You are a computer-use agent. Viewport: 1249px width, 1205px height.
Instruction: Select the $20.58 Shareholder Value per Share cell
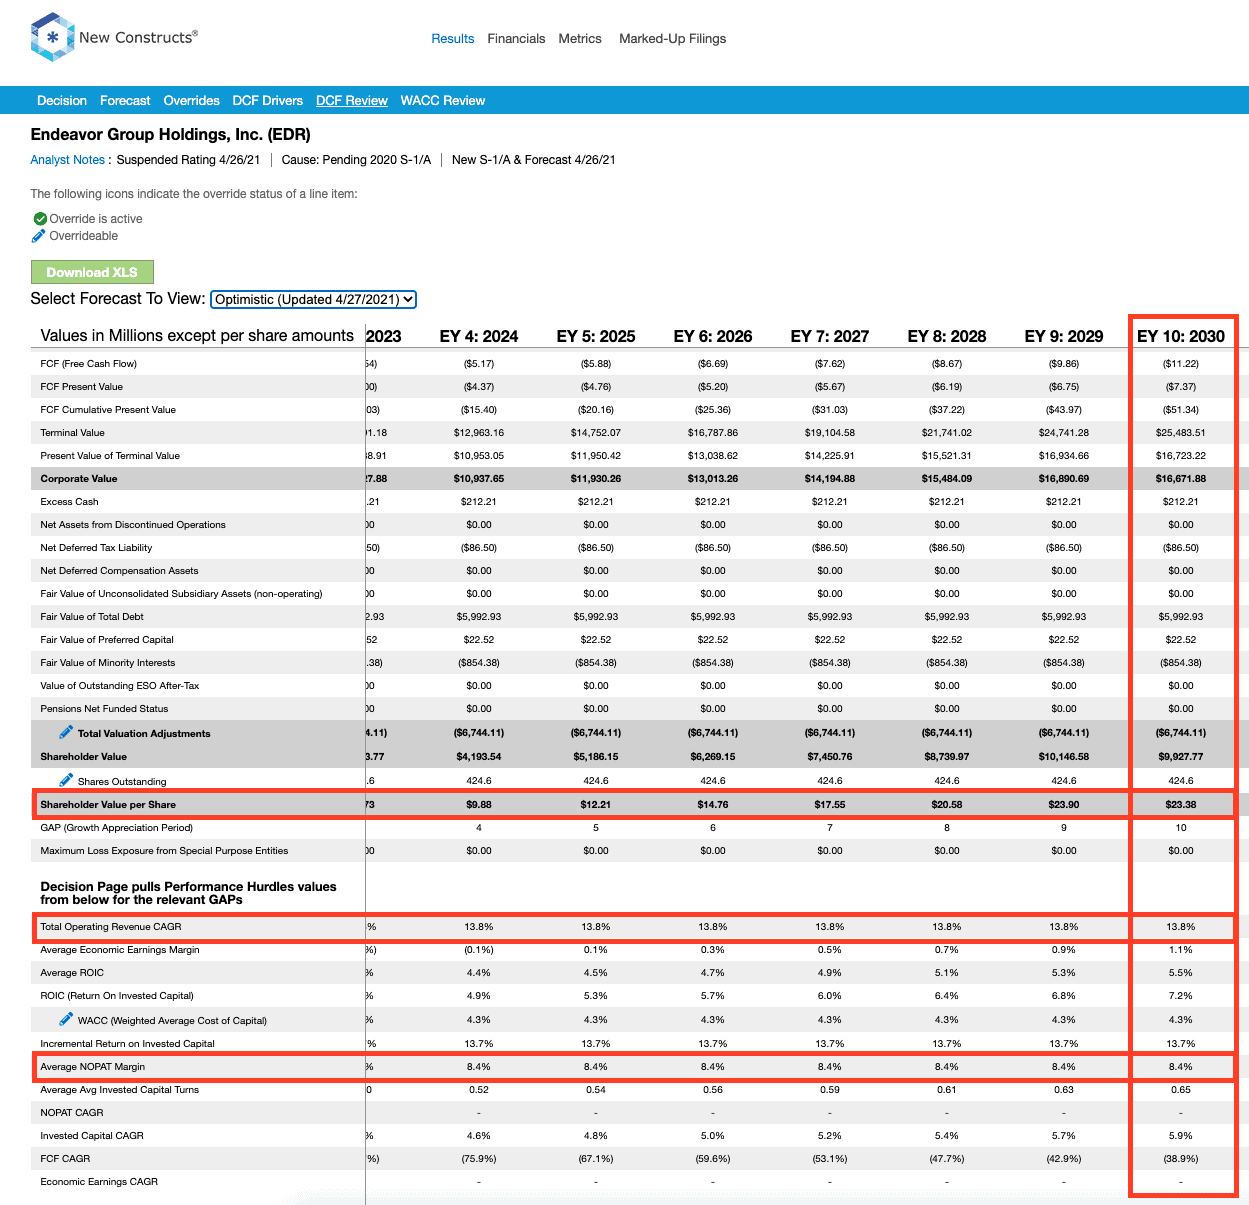pos(947,804)
